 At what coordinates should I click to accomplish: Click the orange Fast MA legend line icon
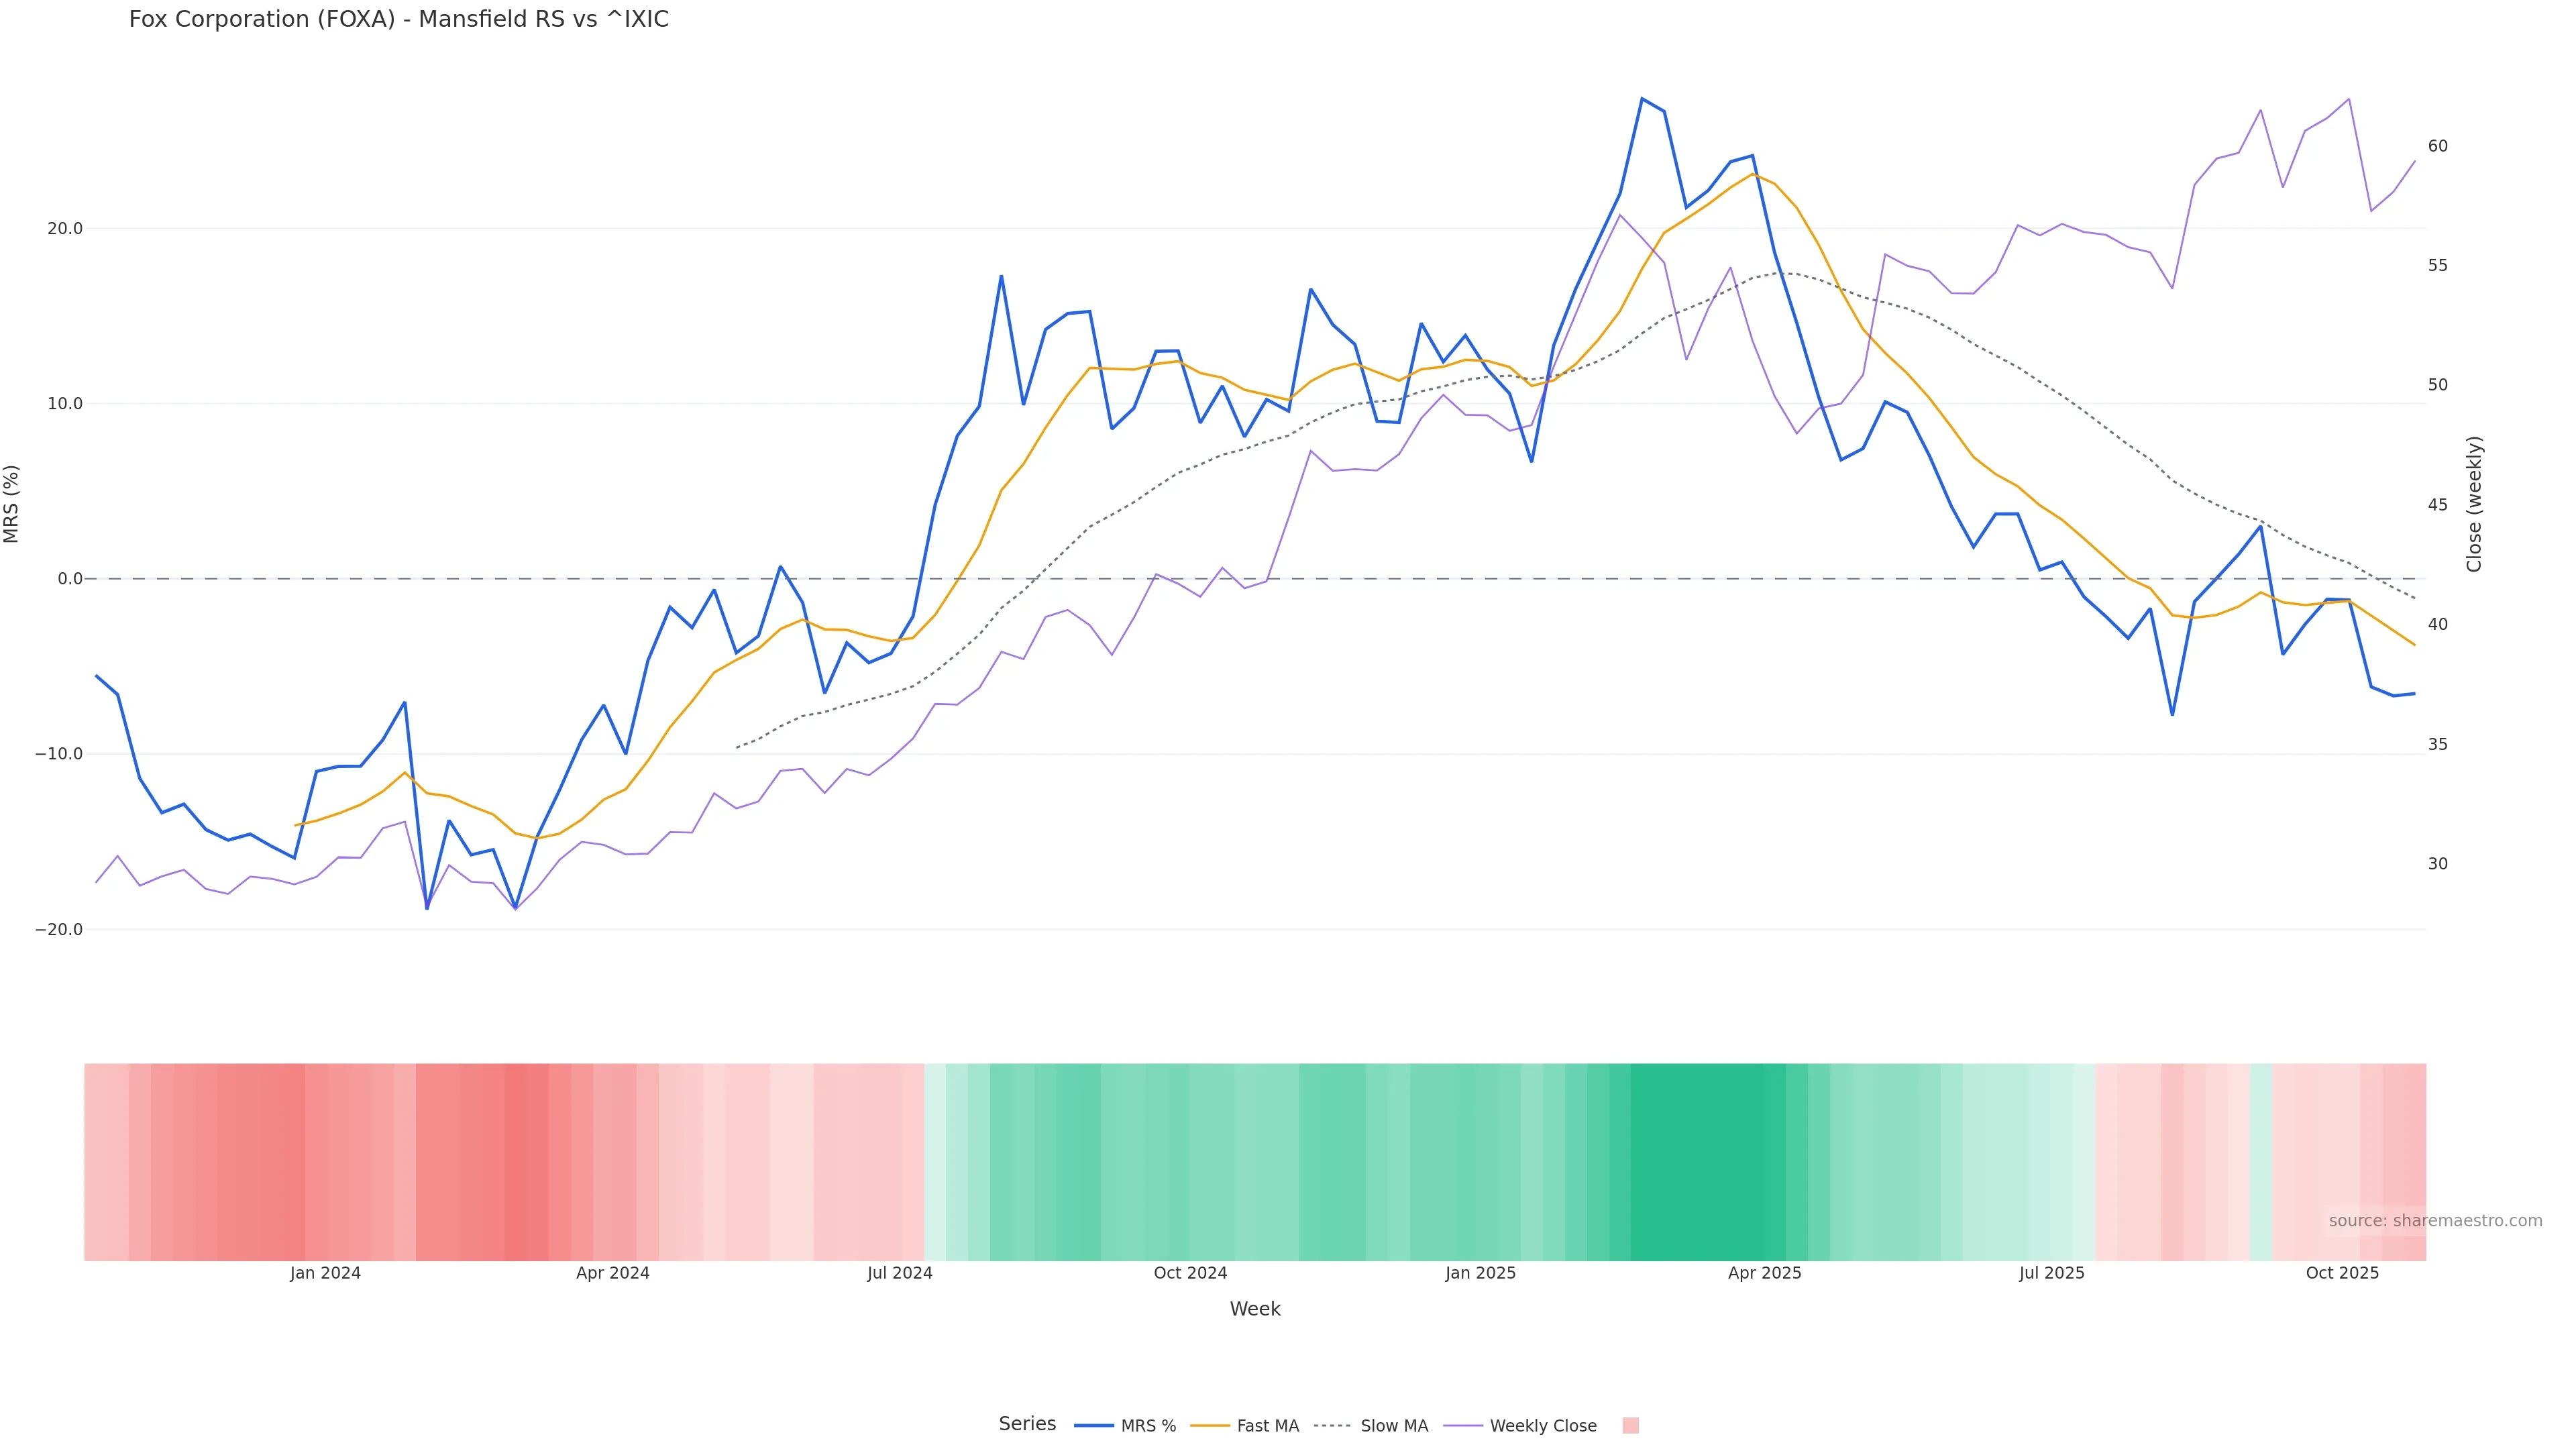(x=1210, y=1426)
